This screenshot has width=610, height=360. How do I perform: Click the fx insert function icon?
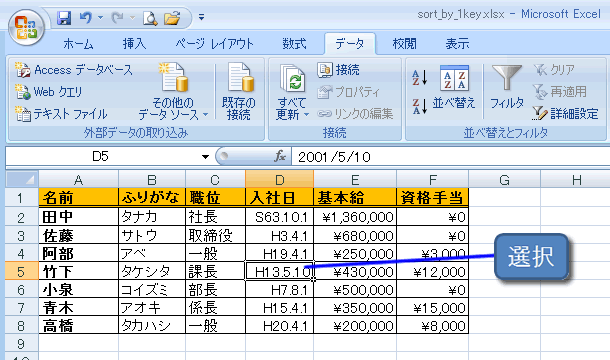coord(280,156)
